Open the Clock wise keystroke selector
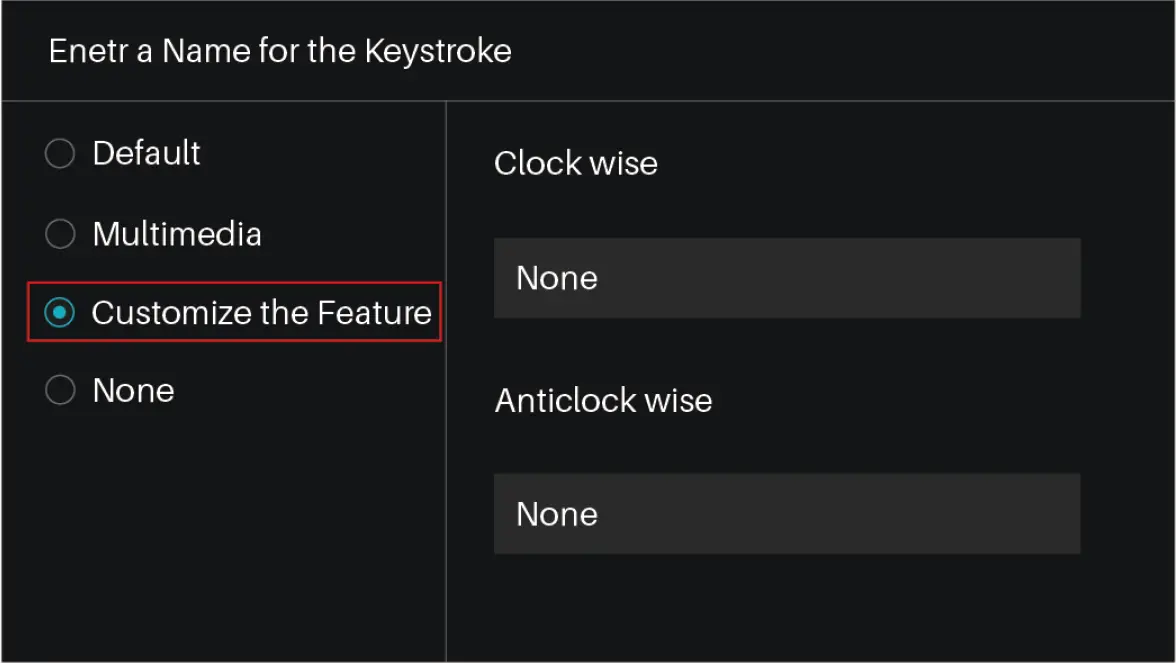 pyautogui.click(x=786, y=278)
